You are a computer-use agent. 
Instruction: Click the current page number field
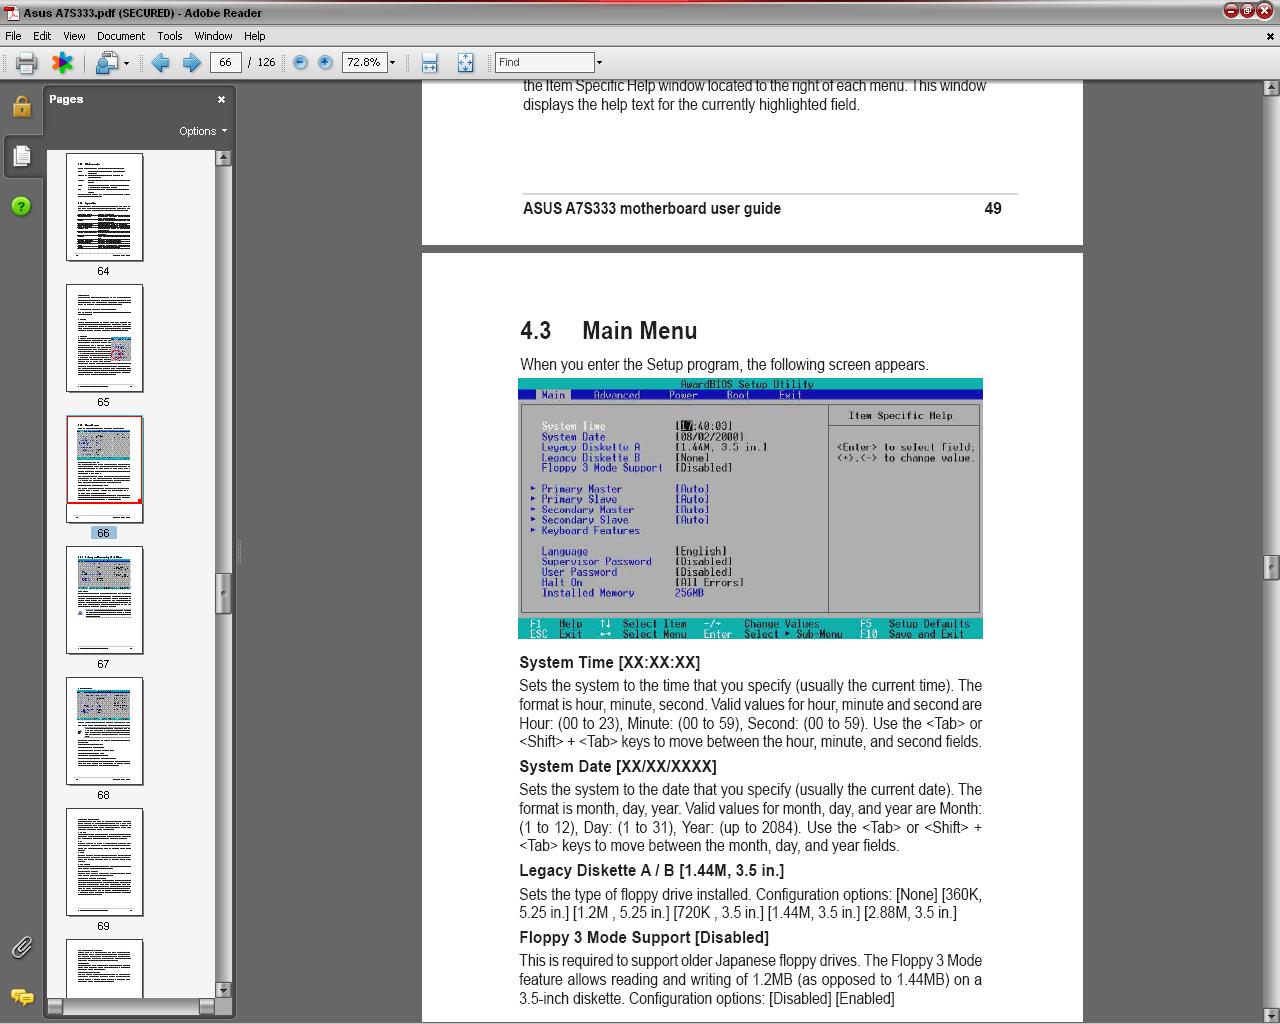click(x=225, y=62)
